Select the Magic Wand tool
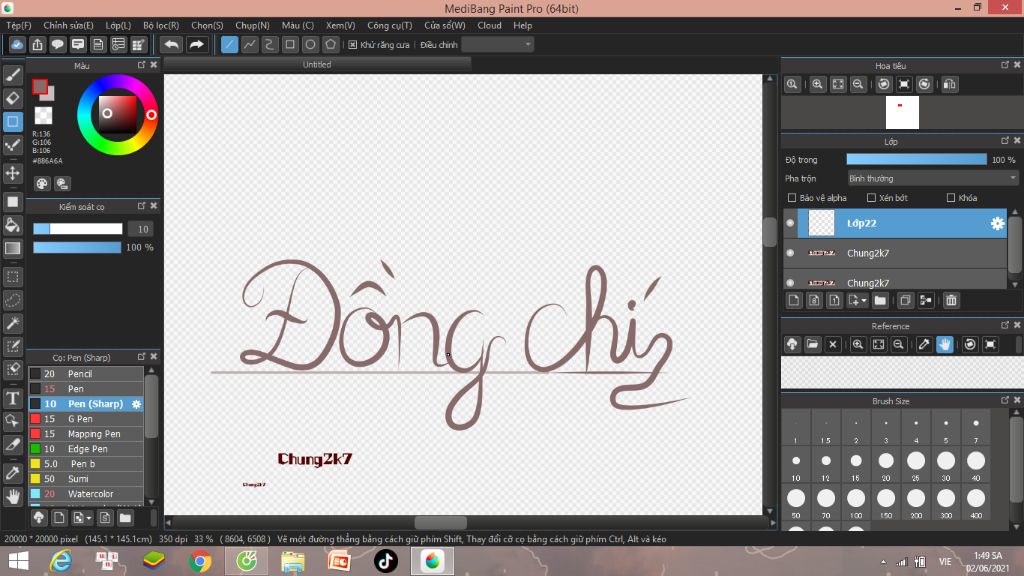Image resolution: width=1024 pixels, height=576 pixels. tap(12, 323)
